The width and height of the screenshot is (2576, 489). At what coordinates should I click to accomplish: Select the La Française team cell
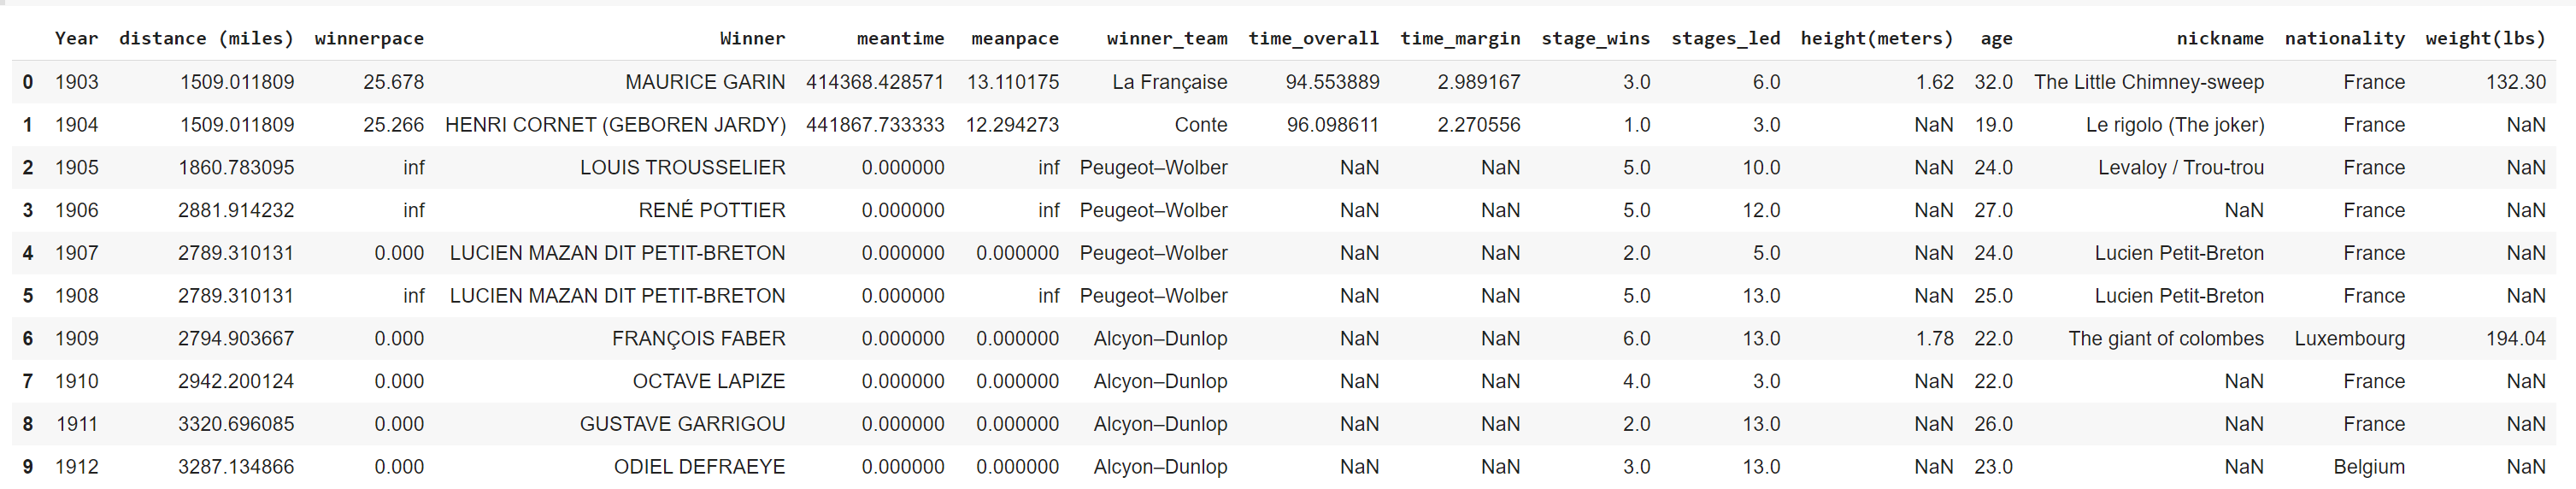[1169, 82]
